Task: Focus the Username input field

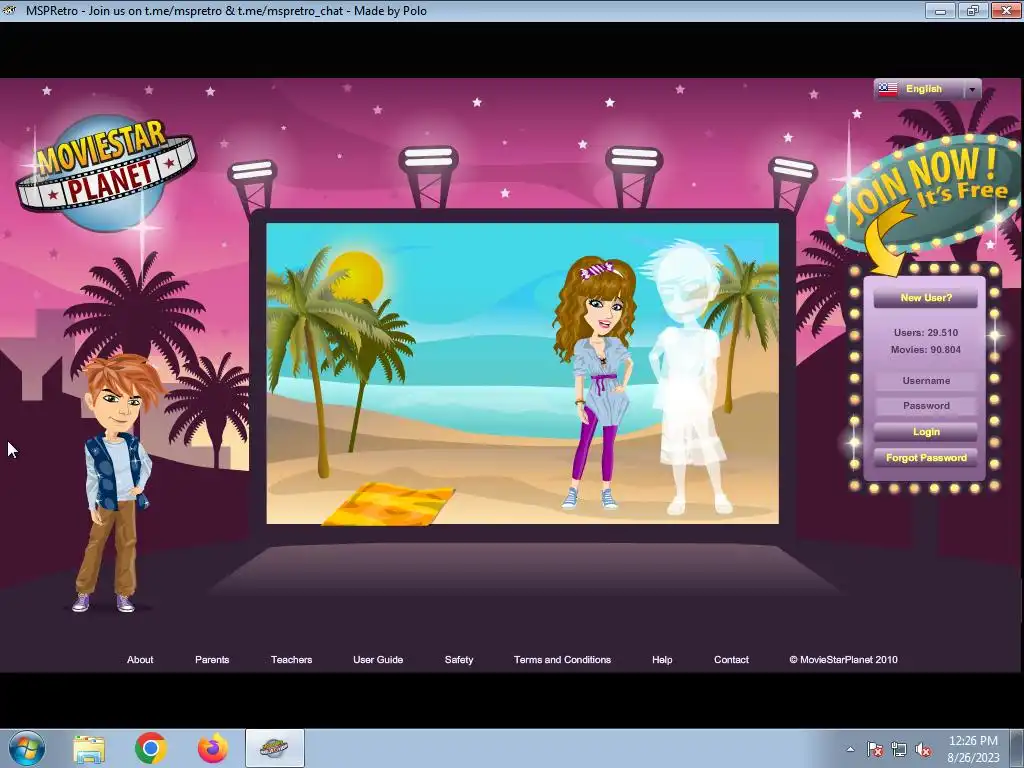Action: click(925, 381)
